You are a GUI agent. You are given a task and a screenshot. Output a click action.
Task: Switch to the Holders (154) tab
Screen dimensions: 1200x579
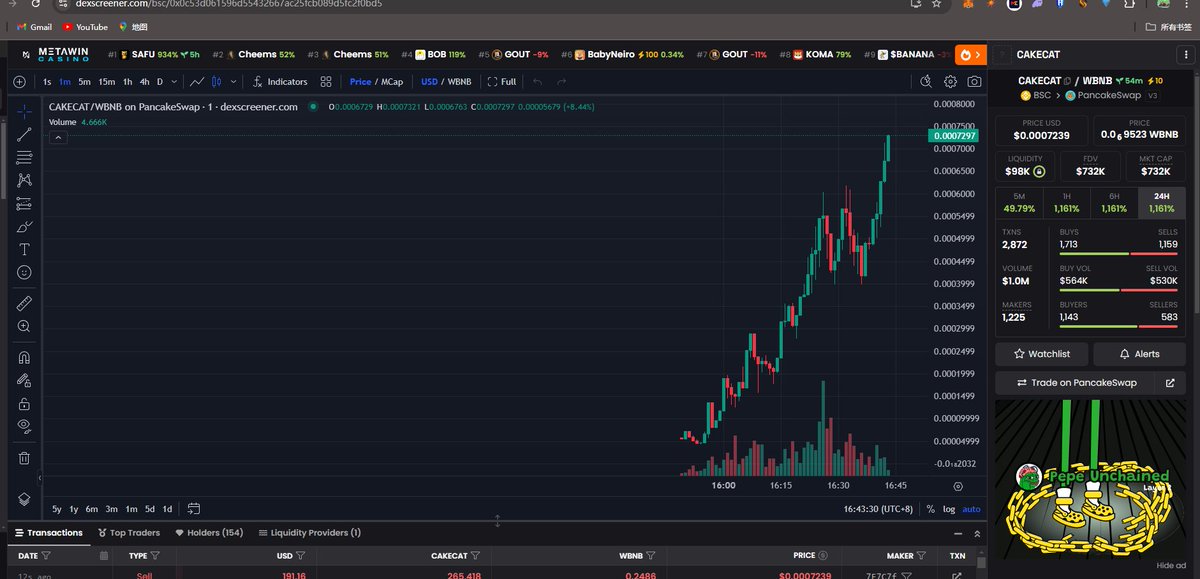(209, 533)
